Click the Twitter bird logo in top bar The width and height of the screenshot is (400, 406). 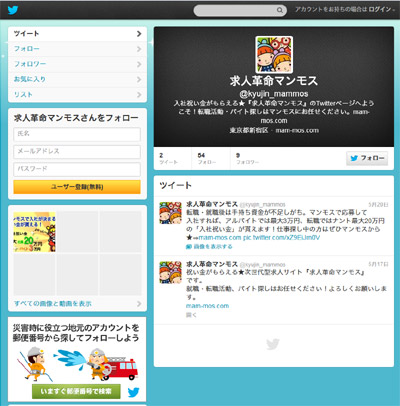point(13,10)
